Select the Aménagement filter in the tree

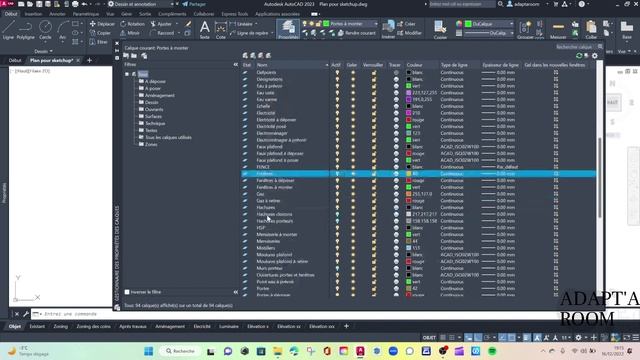(x=160, y=96)
